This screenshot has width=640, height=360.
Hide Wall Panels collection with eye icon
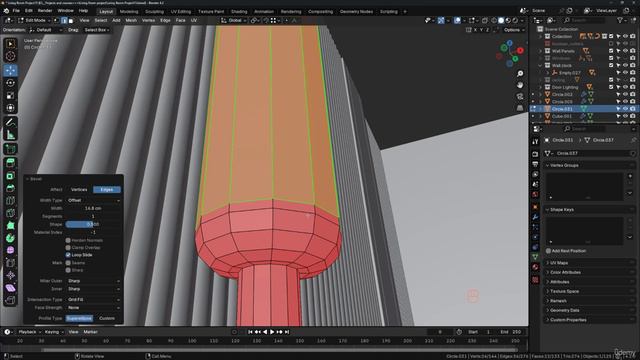pos(625,51)
